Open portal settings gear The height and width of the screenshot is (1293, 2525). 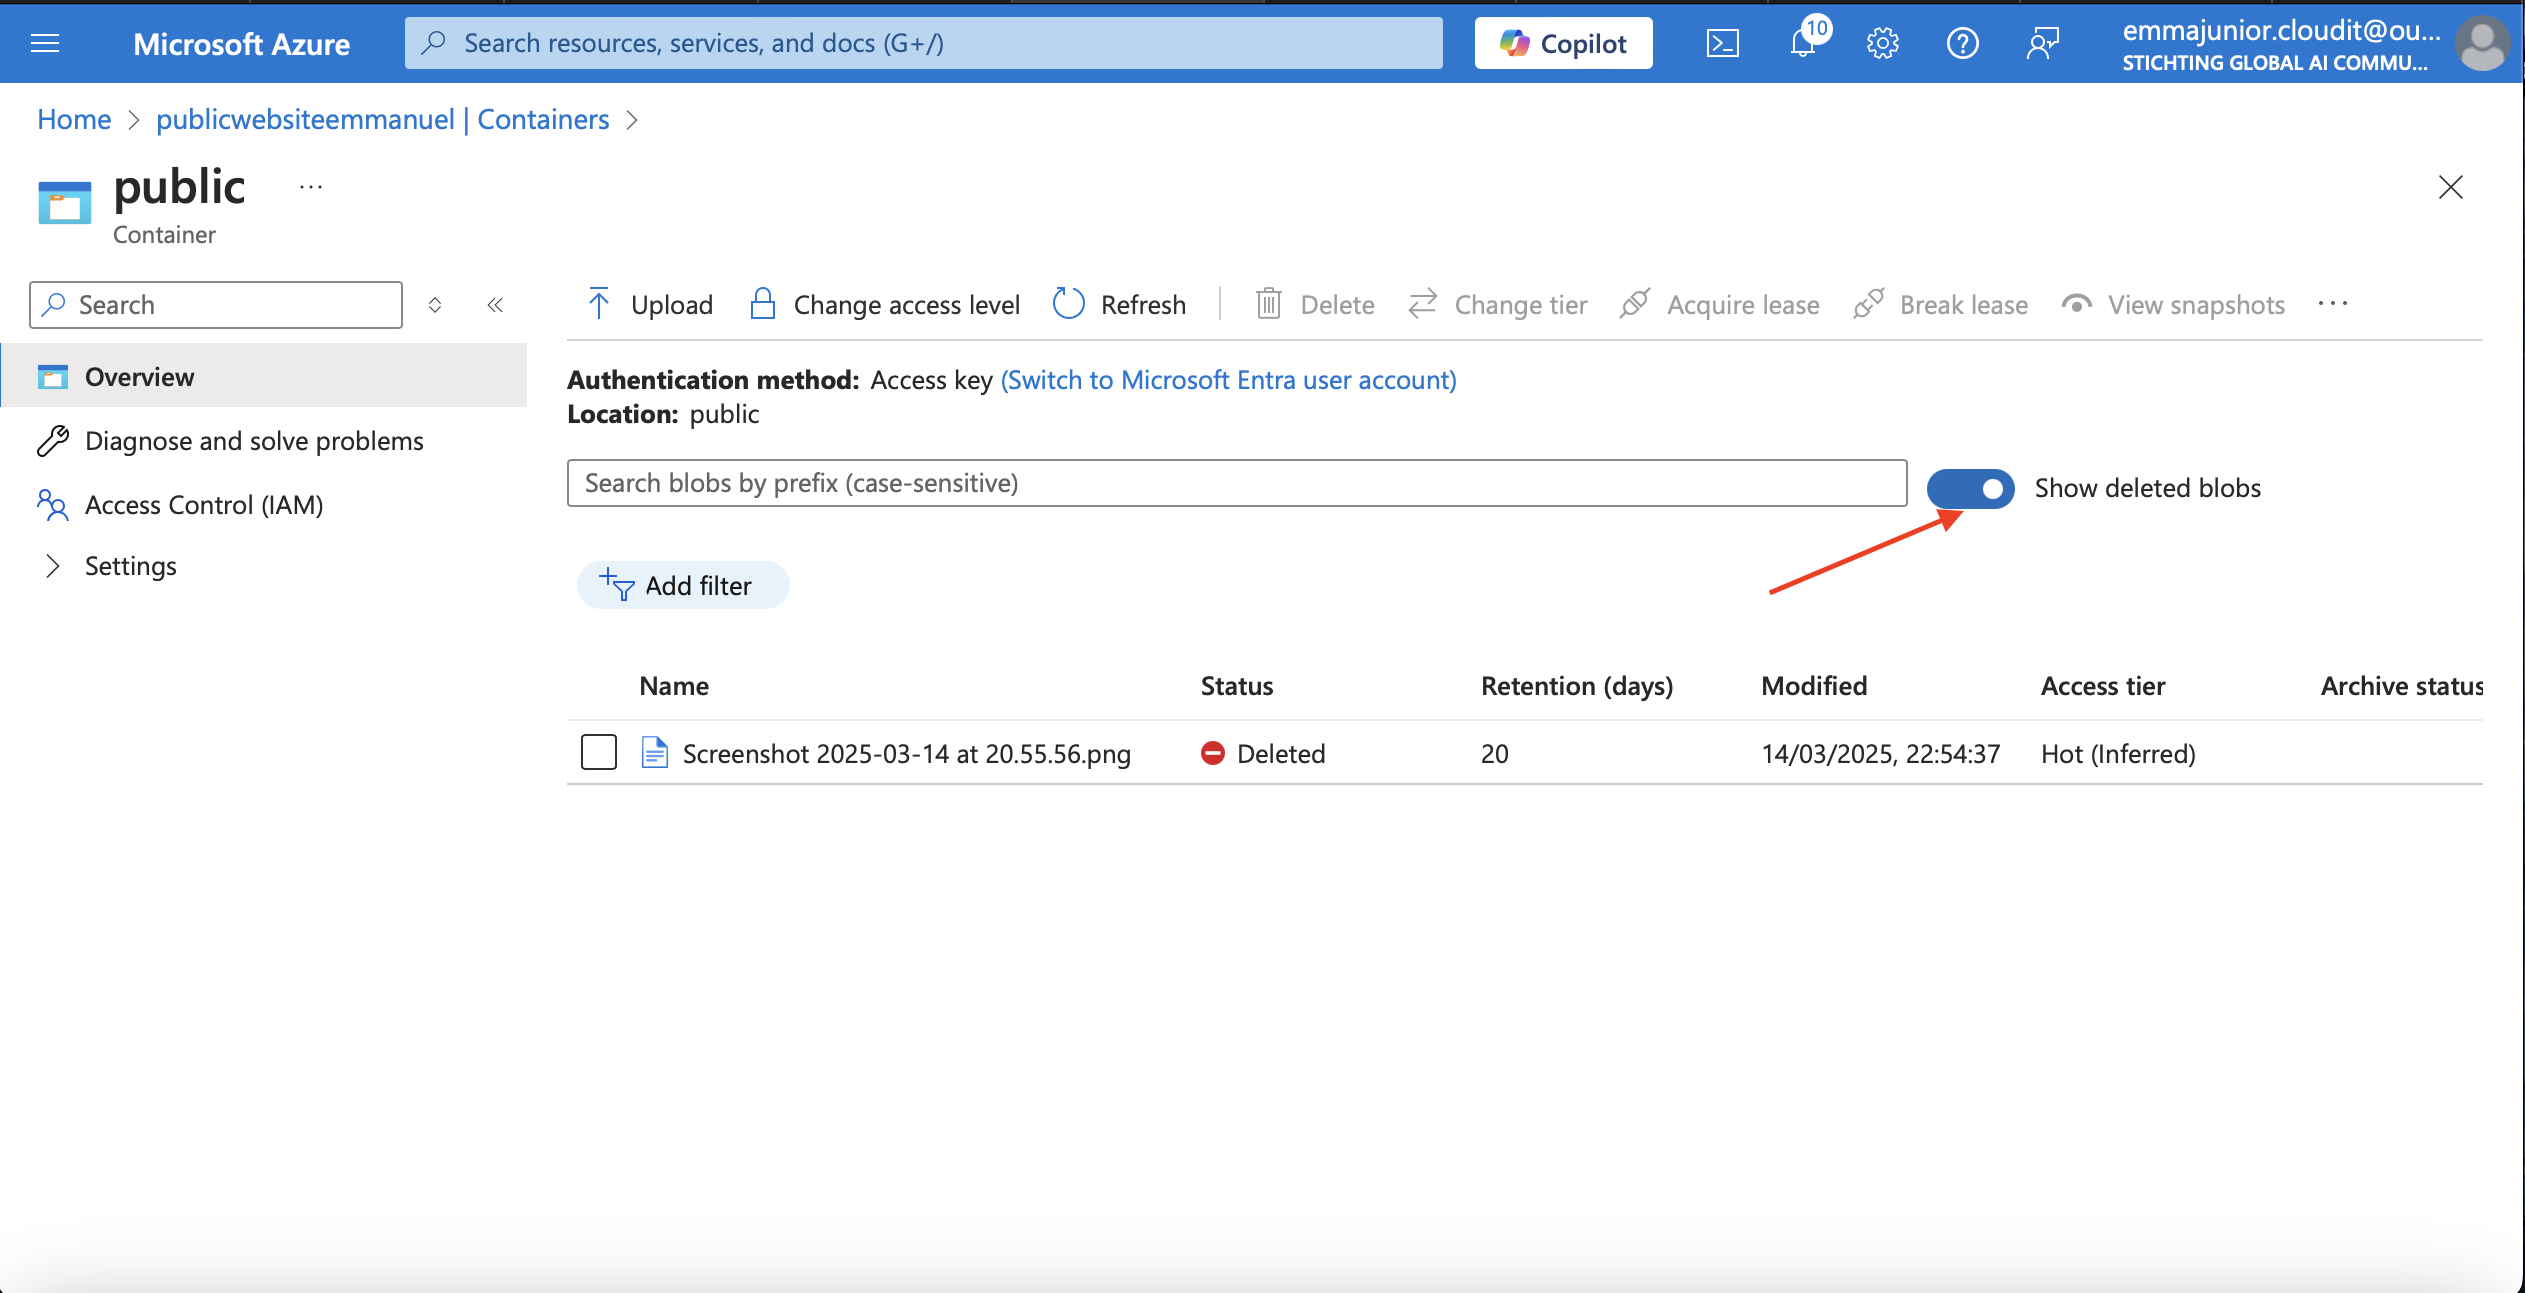[1882, 43]
